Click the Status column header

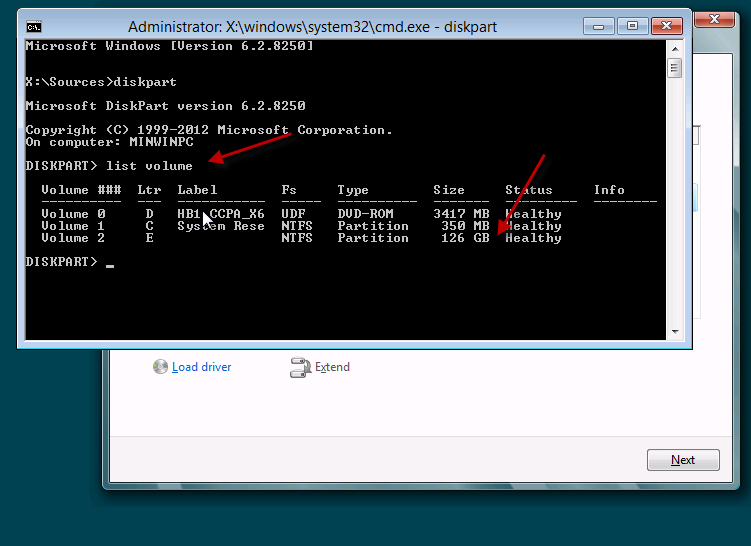[528, 190]
